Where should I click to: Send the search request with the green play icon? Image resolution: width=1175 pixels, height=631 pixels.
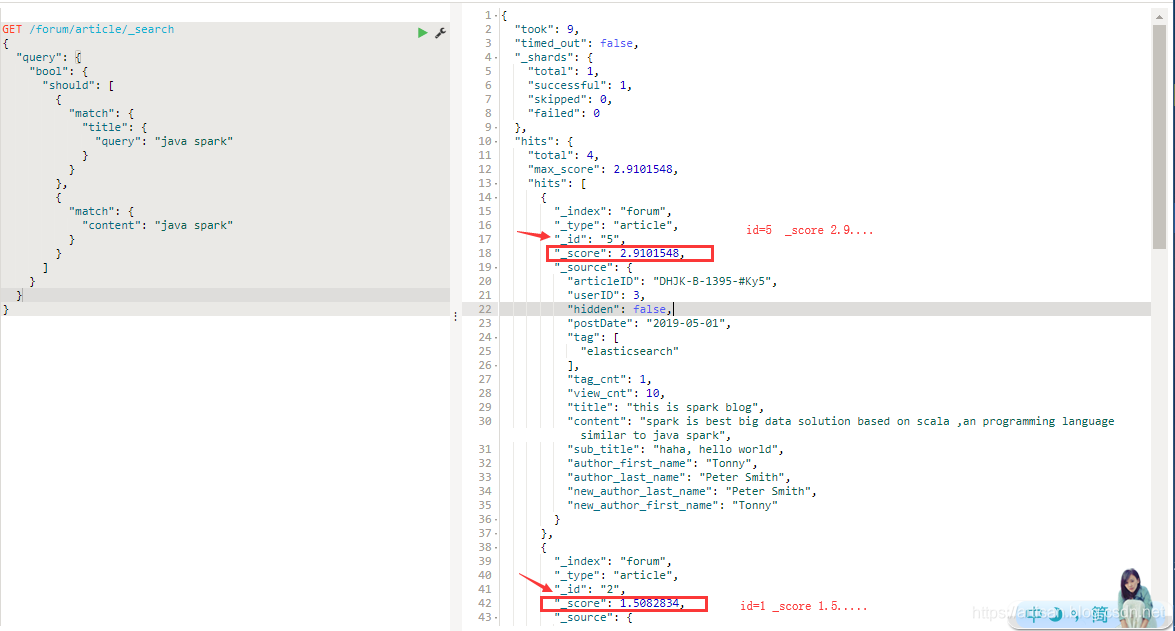422,32
